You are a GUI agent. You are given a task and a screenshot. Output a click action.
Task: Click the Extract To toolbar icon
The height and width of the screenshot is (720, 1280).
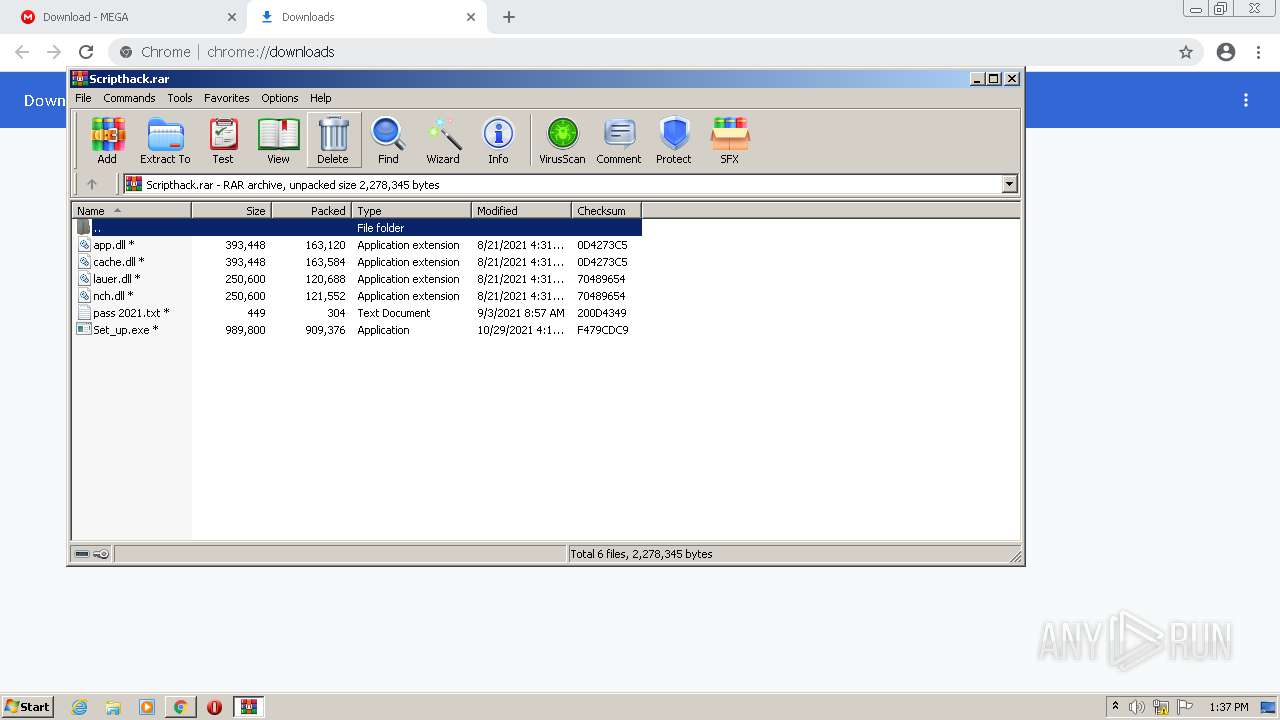coord(165,140)
